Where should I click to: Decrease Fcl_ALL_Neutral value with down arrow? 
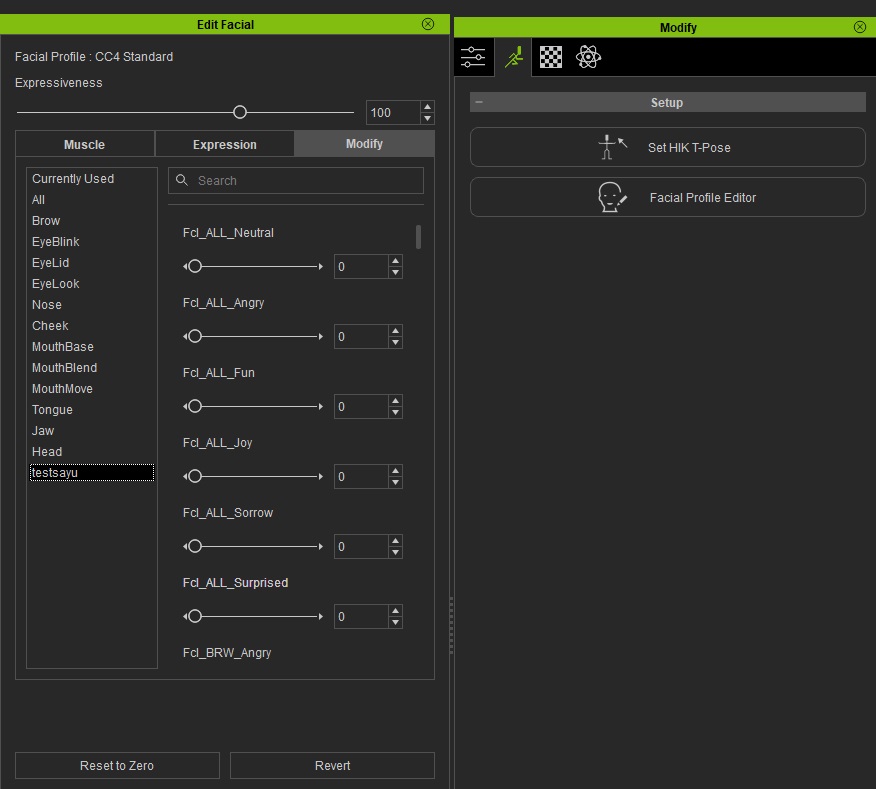click(x=396, y=273)
